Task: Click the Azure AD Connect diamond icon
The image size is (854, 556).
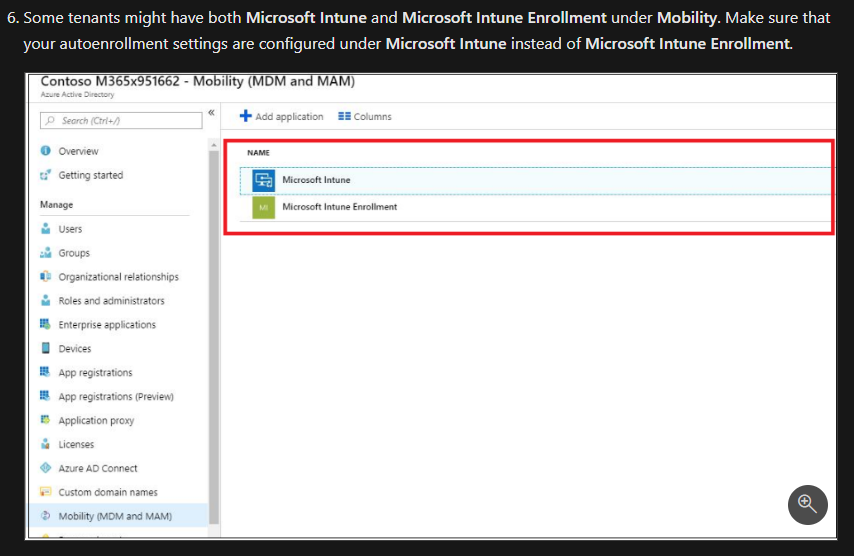Action: 46,468
